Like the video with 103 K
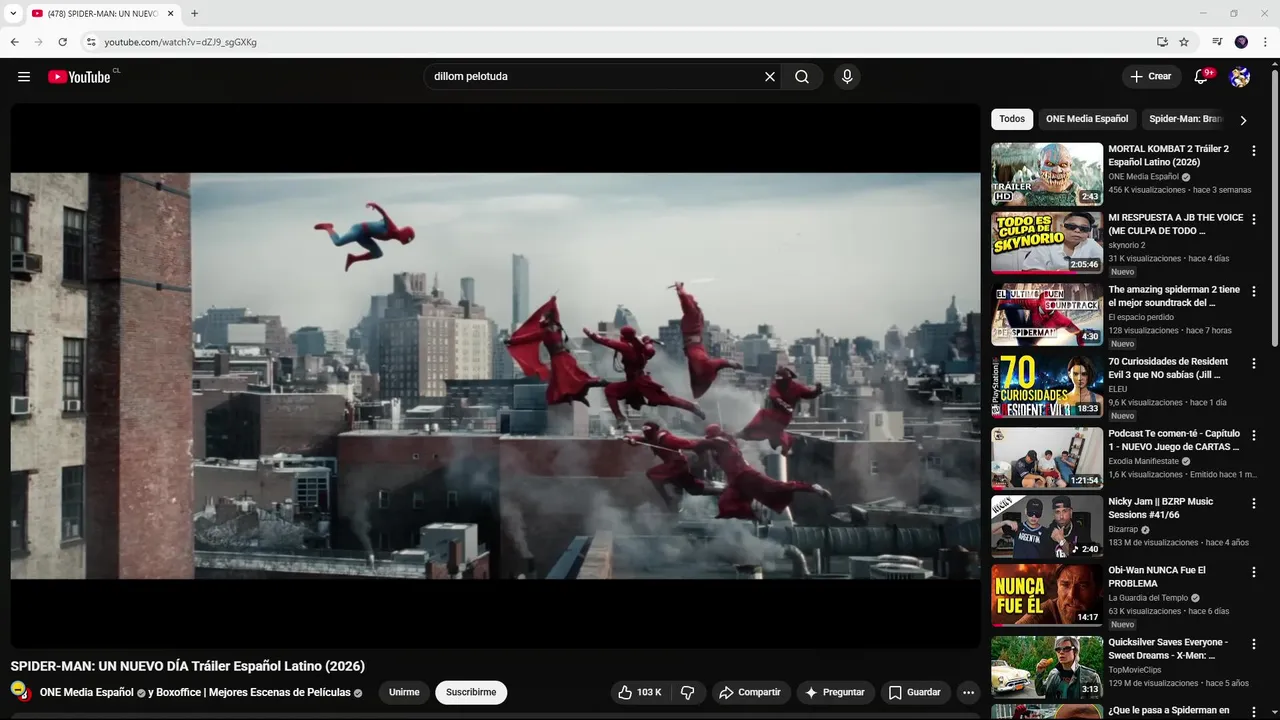1280x720 pixels. [640, 692]
